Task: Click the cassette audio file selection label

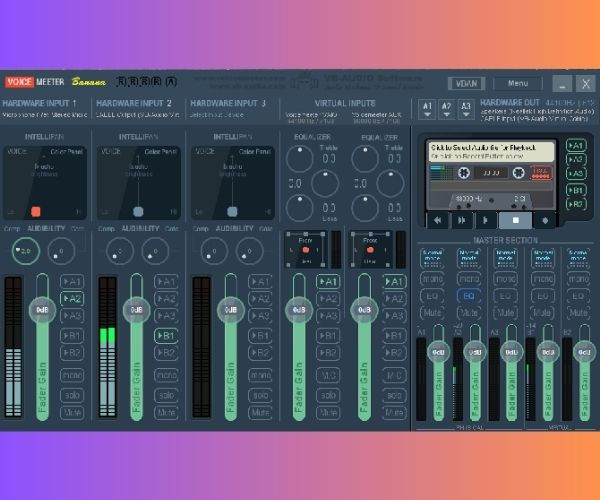Action: [491, 151]
